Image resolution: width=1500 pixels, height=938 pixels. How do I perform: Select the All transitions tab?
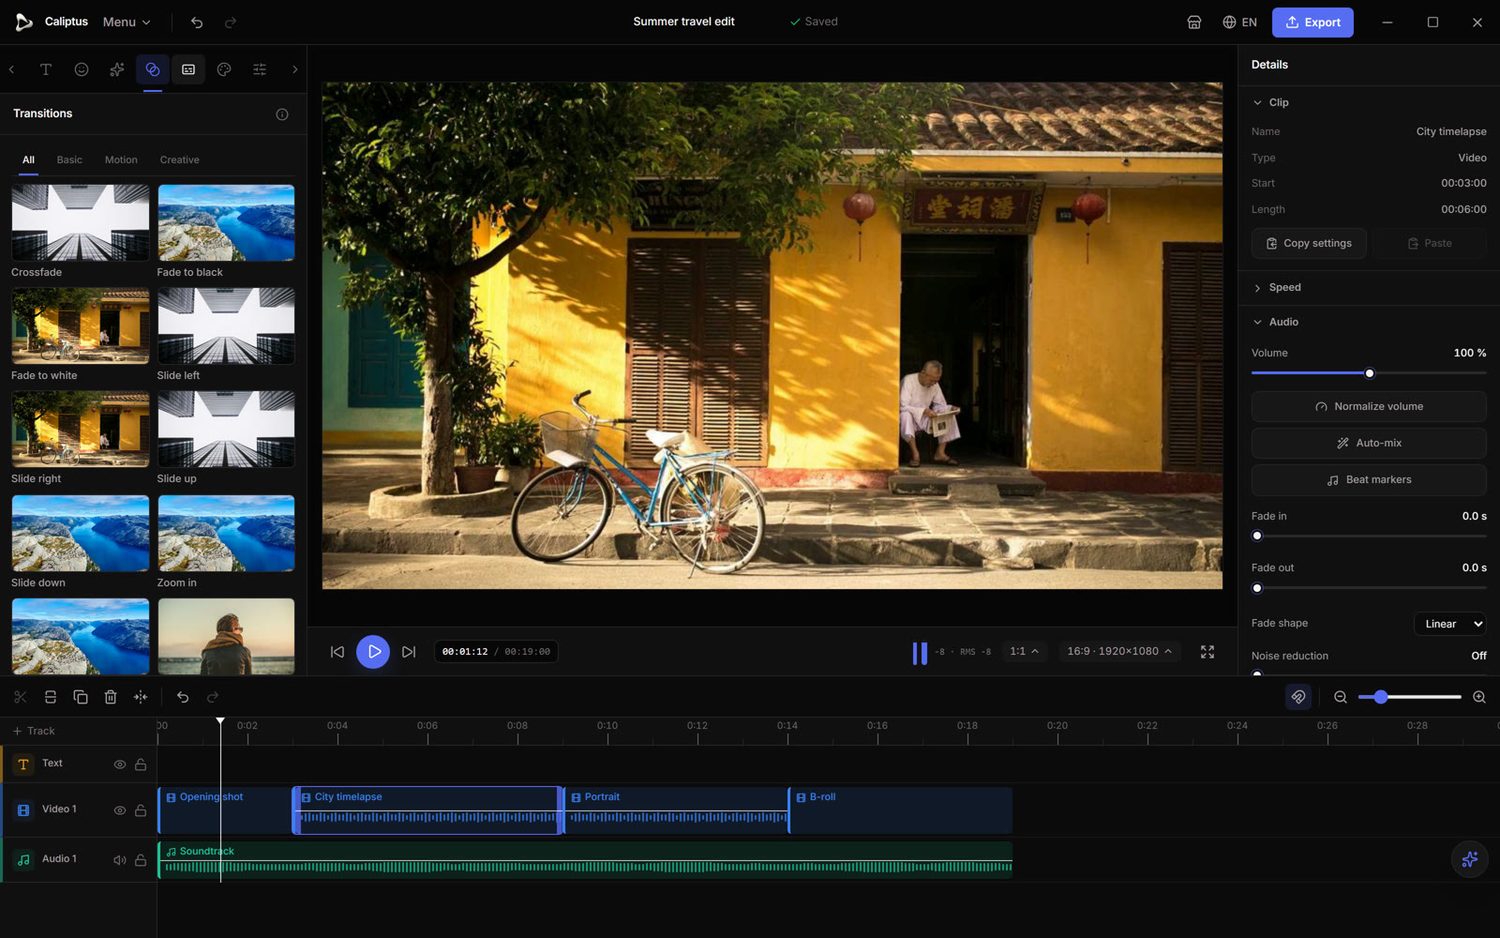click(x=28, y=160)
